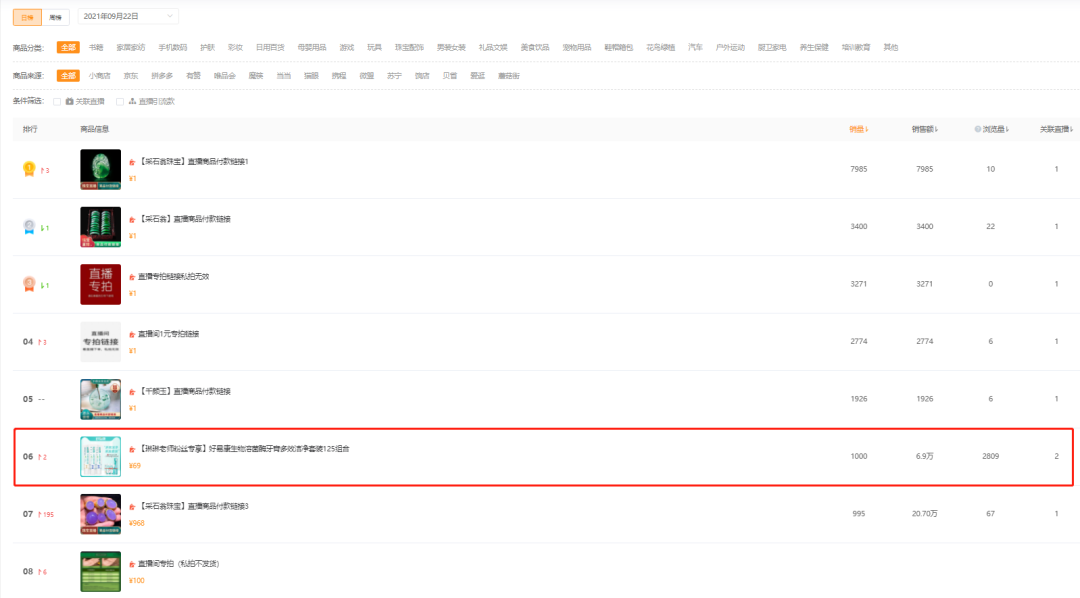
Task: Sort the table by 浏览量 column
Action: pyautogui.click(x=995, y=129)
